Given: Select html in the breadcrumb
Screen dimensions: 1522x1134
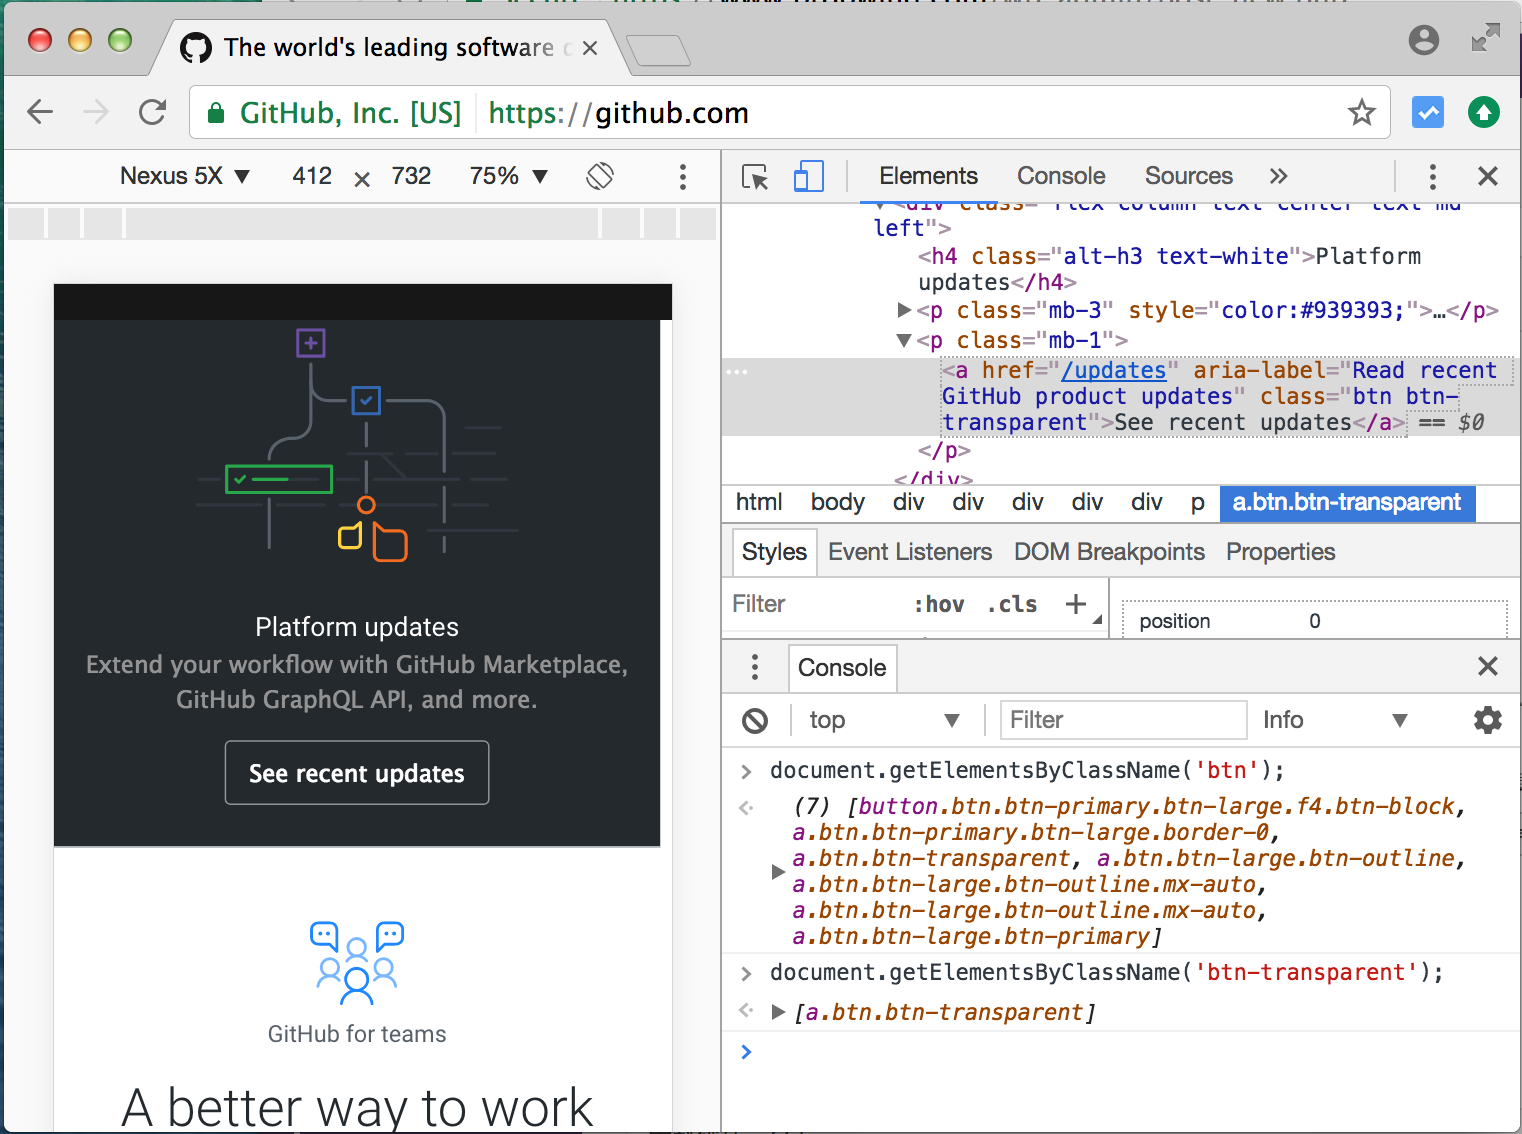Looking at the screenshot, I should (x=759, y=502).
